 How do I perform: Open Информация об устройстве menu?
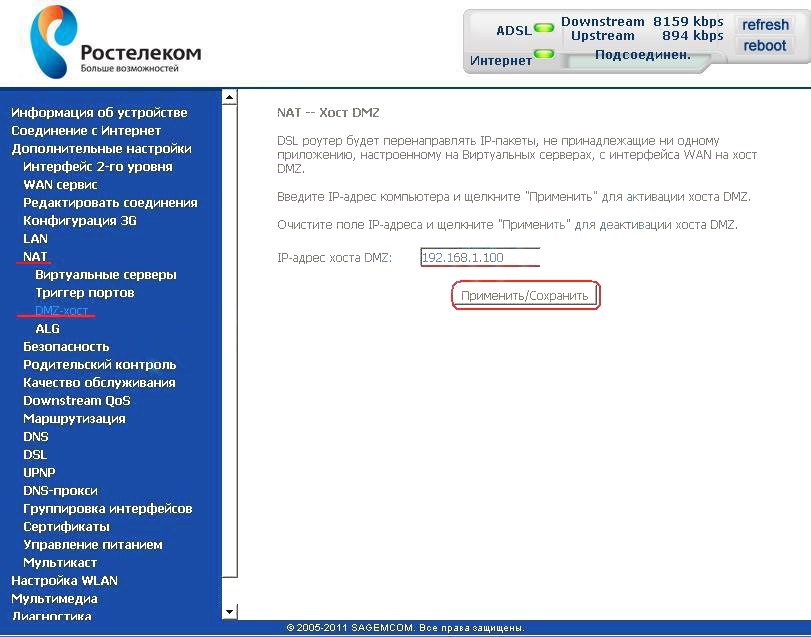click(99, 113)
